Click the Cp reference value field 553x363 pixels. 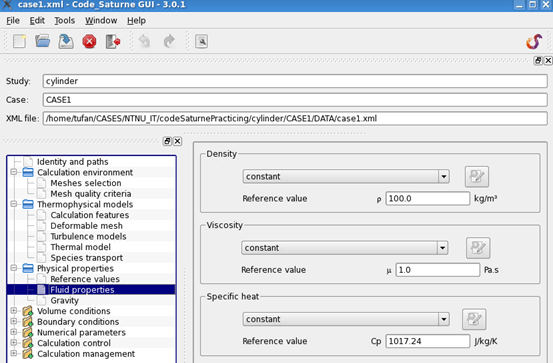tap(427, 341)
